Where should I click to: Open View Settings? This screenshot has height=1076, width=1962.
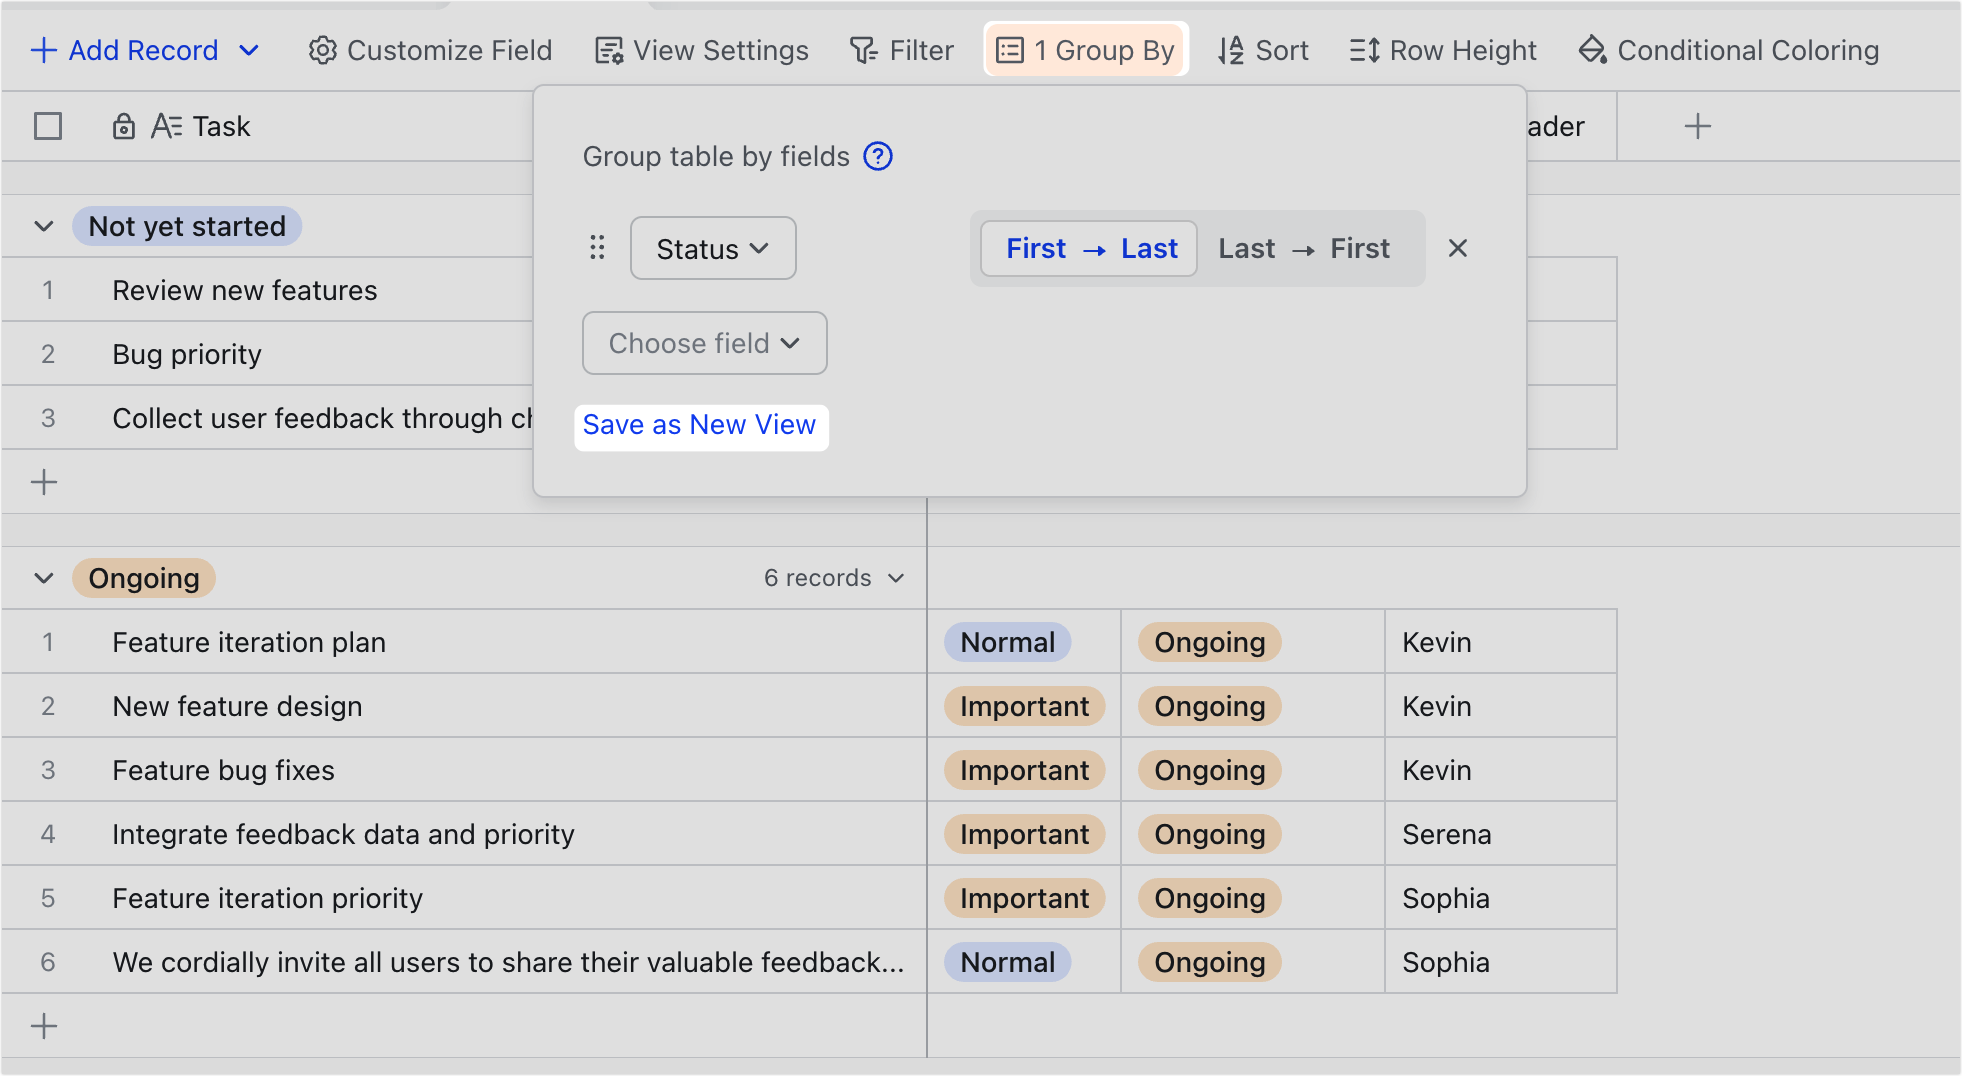click(701, 50)
